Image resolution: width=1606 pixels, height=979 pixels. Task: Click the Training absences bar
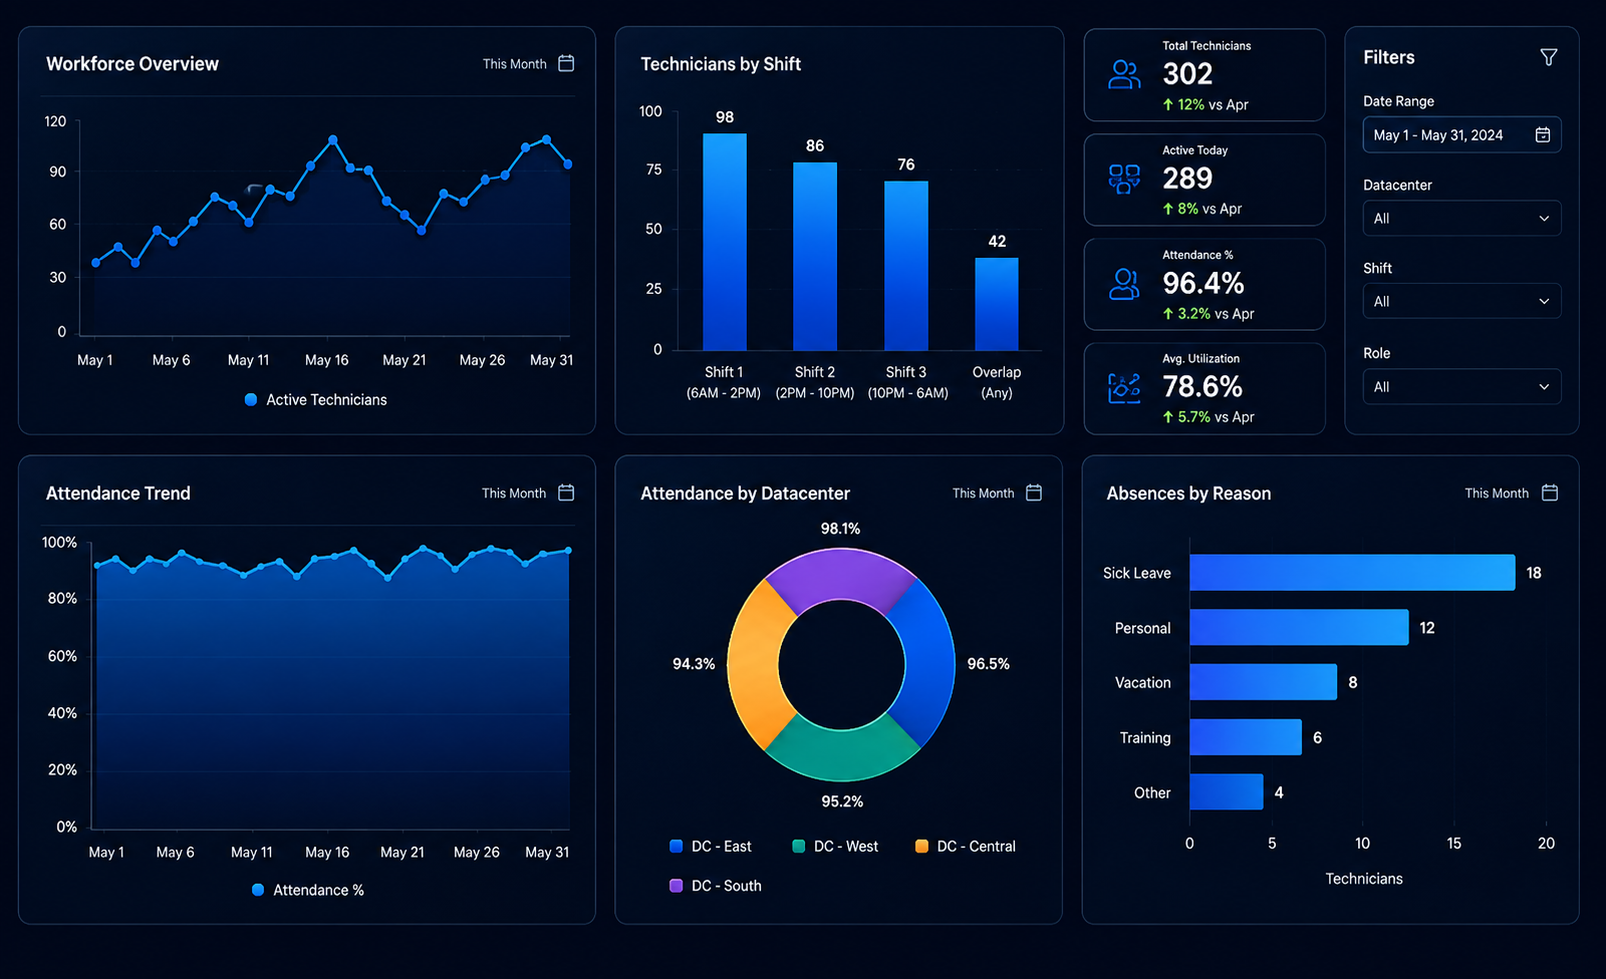(x=1246, y=737)
